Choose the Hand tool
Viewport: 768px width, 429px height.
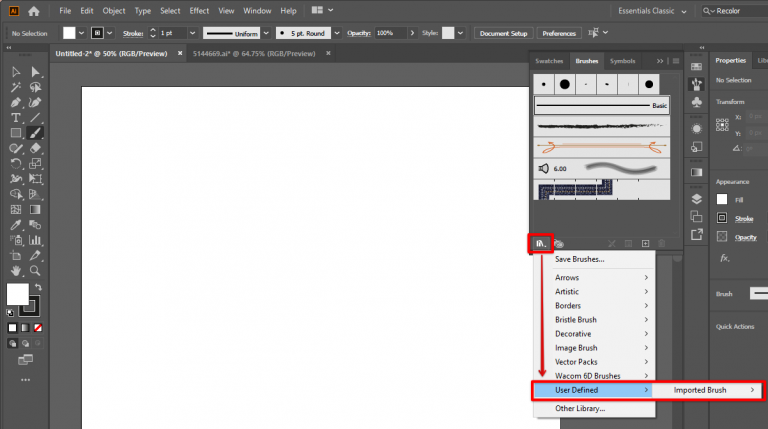[16, 270]
